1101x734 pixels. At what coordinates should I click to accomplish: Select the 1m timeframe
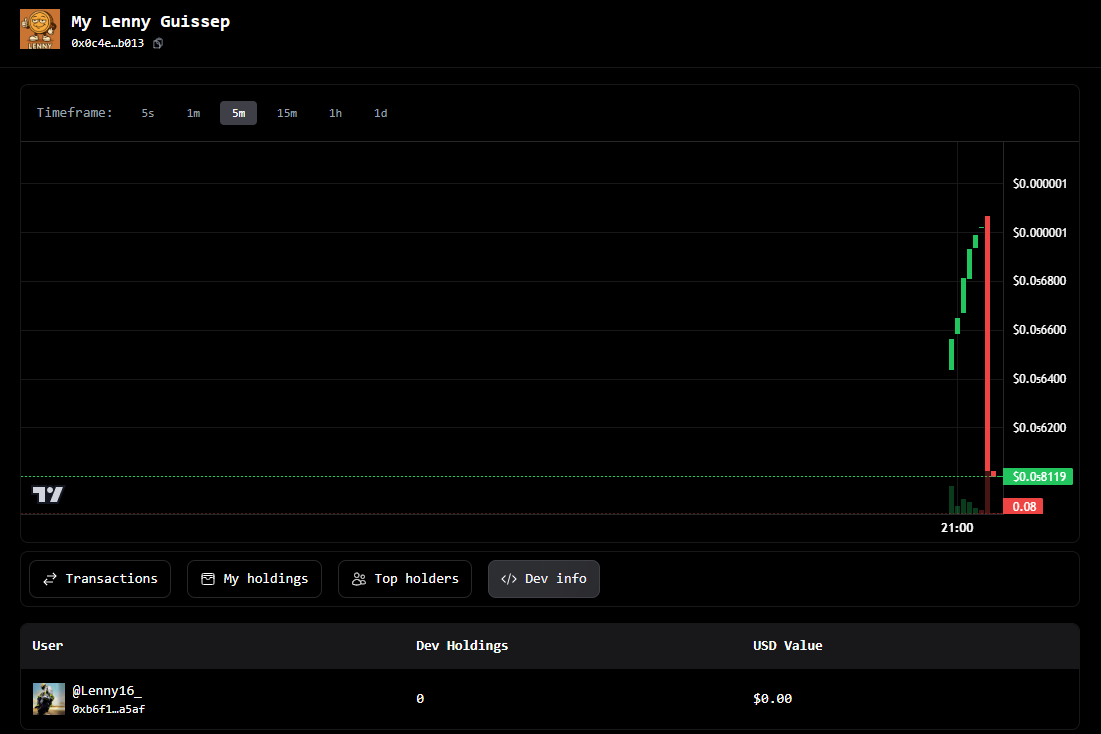pos(193,113)
